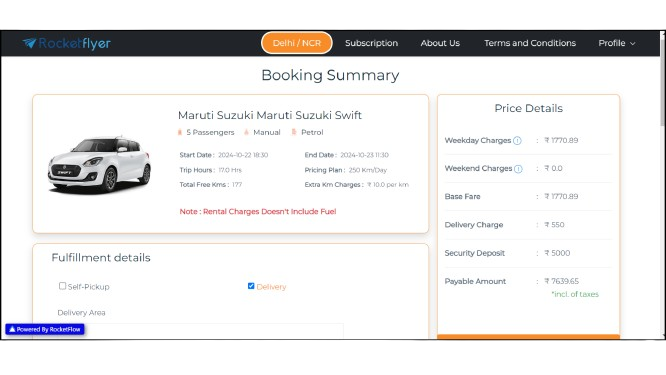Click the Base Fare label

click(x=462, y=197)
